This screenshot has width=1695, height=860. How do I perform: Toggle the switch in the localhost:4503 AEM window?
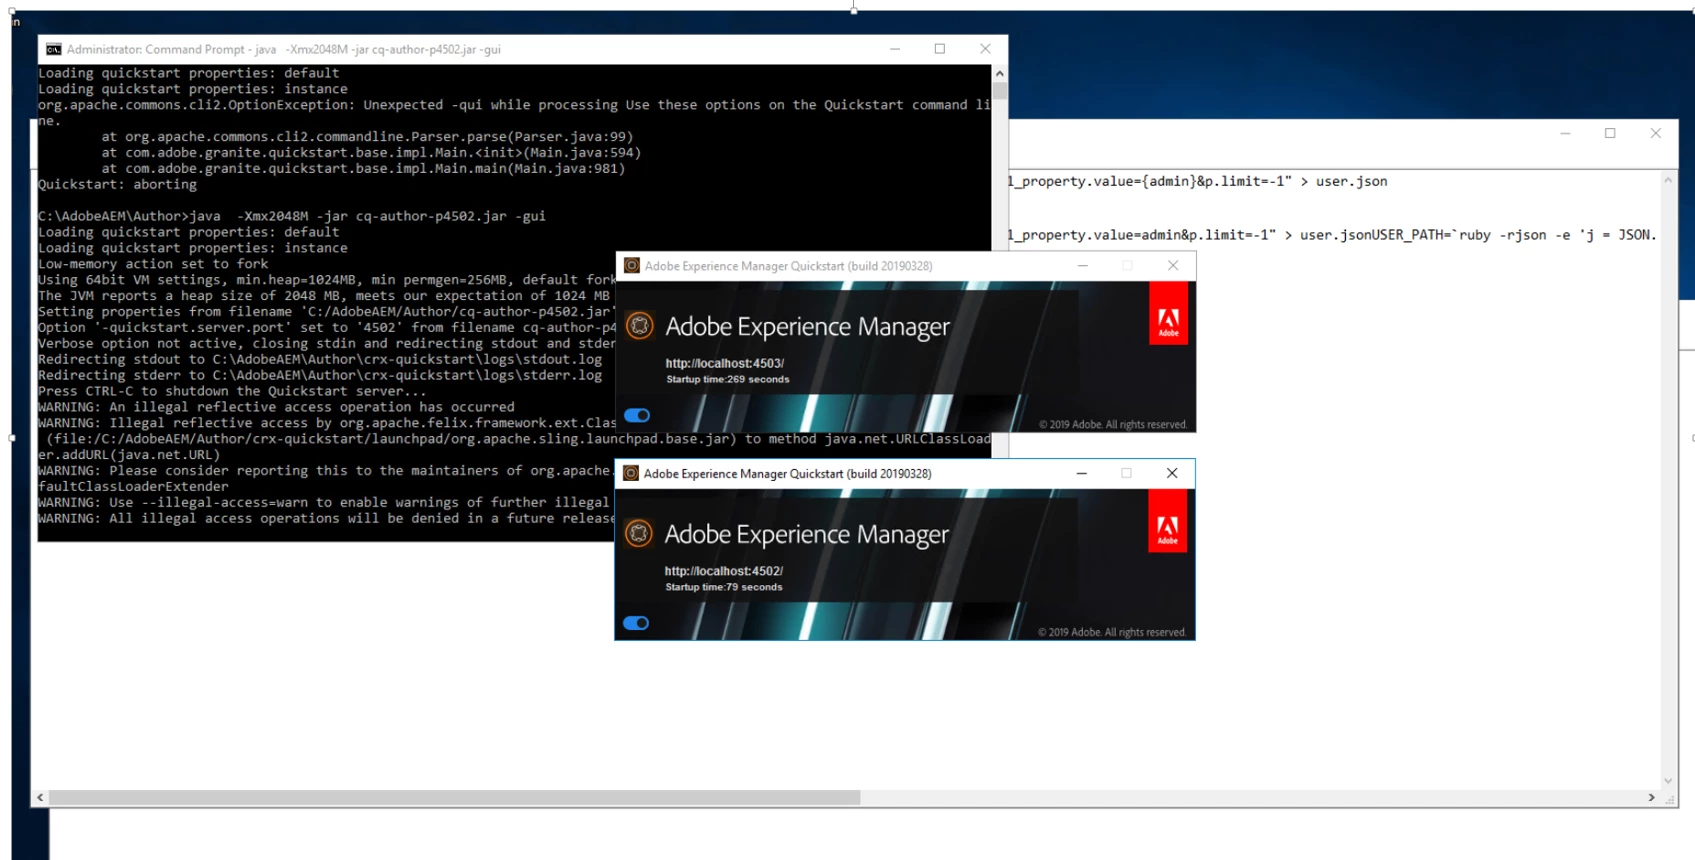tap(637, 415)
